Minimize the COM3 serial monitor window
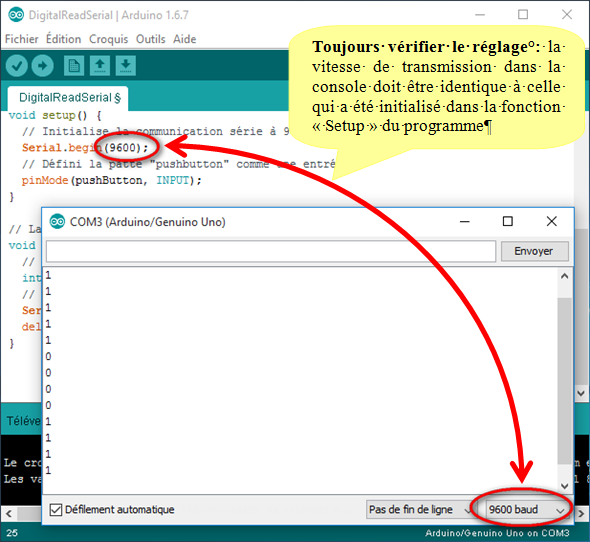Screen dimensions: 590x542 [x=465, y=222]
